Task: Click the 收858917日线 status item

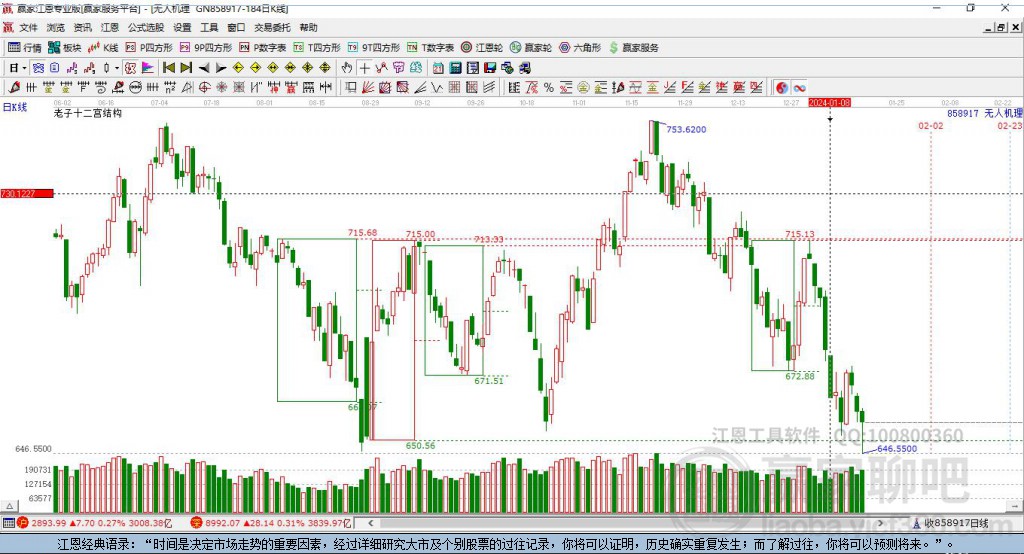Action: point(951,523)
